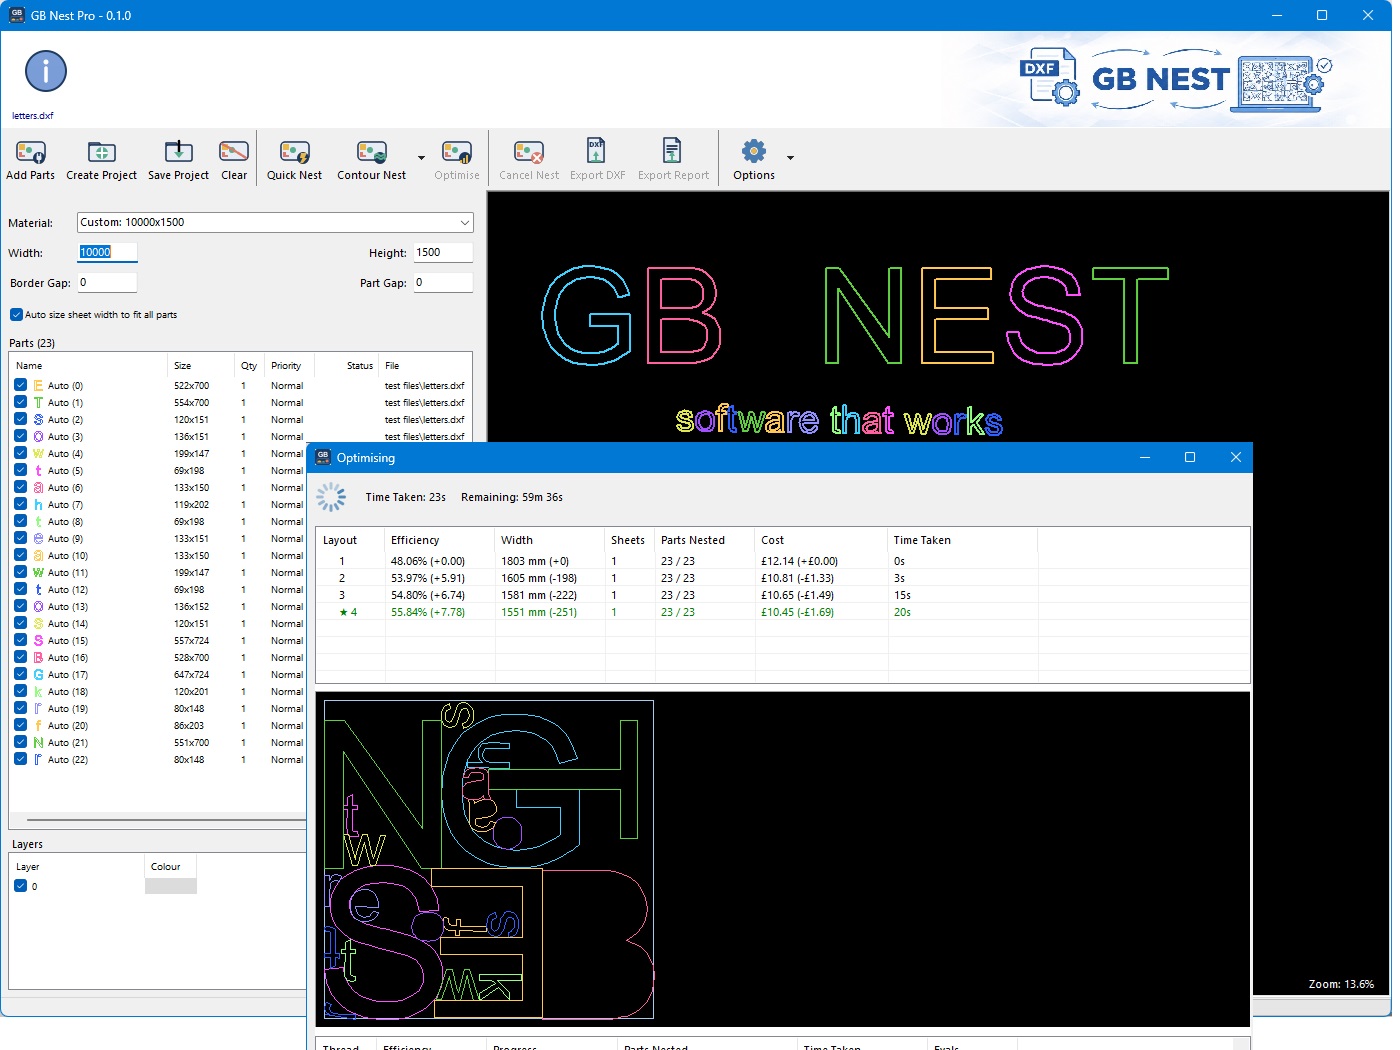Click the B part icon for Auto (16)
The width and height of the screenshot is (1400, 1050).
(38, 658)
